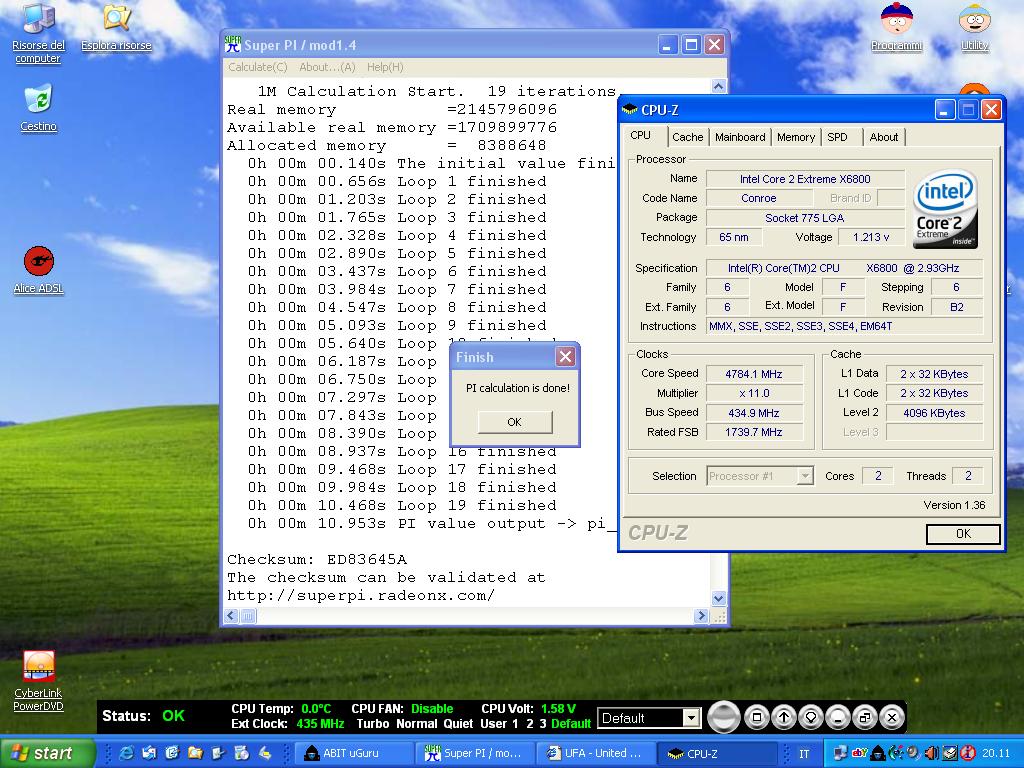Select Quiet mode in uGuru bar
Screen dimensions: 1024x768
458,724
